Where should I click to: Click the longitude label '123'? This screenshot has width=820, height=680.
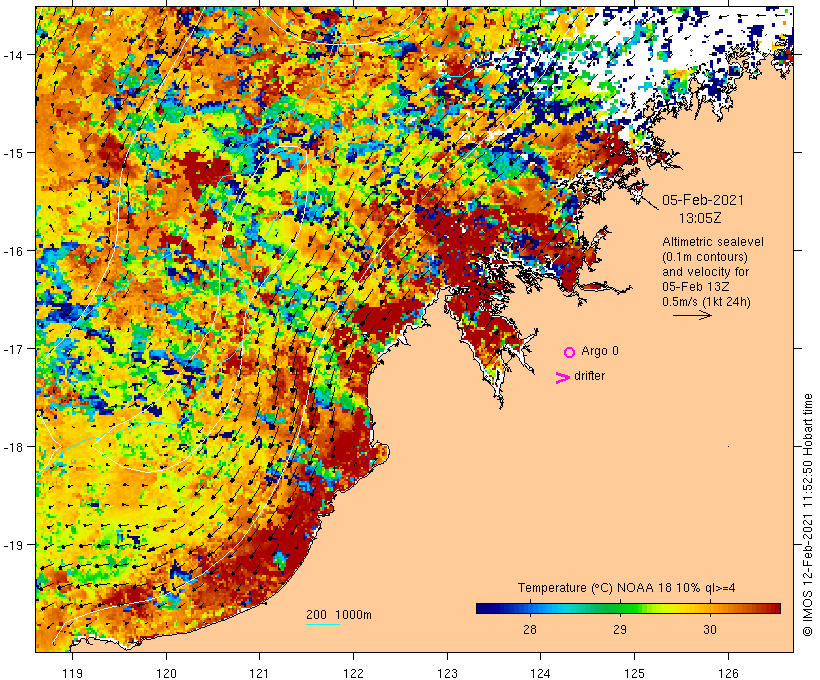pos(447,673)
